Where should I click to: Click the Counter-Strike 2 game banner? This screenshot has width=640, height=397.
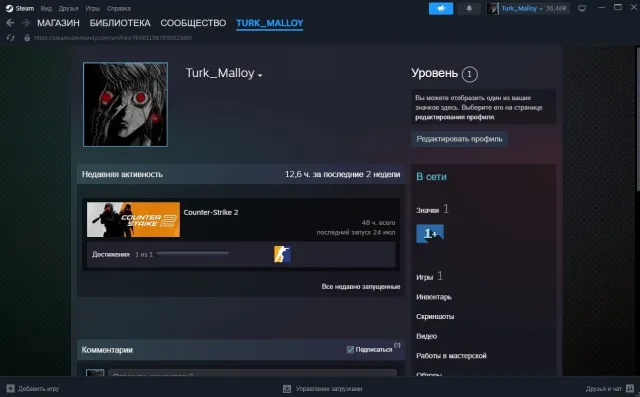(x=133, y=220)
